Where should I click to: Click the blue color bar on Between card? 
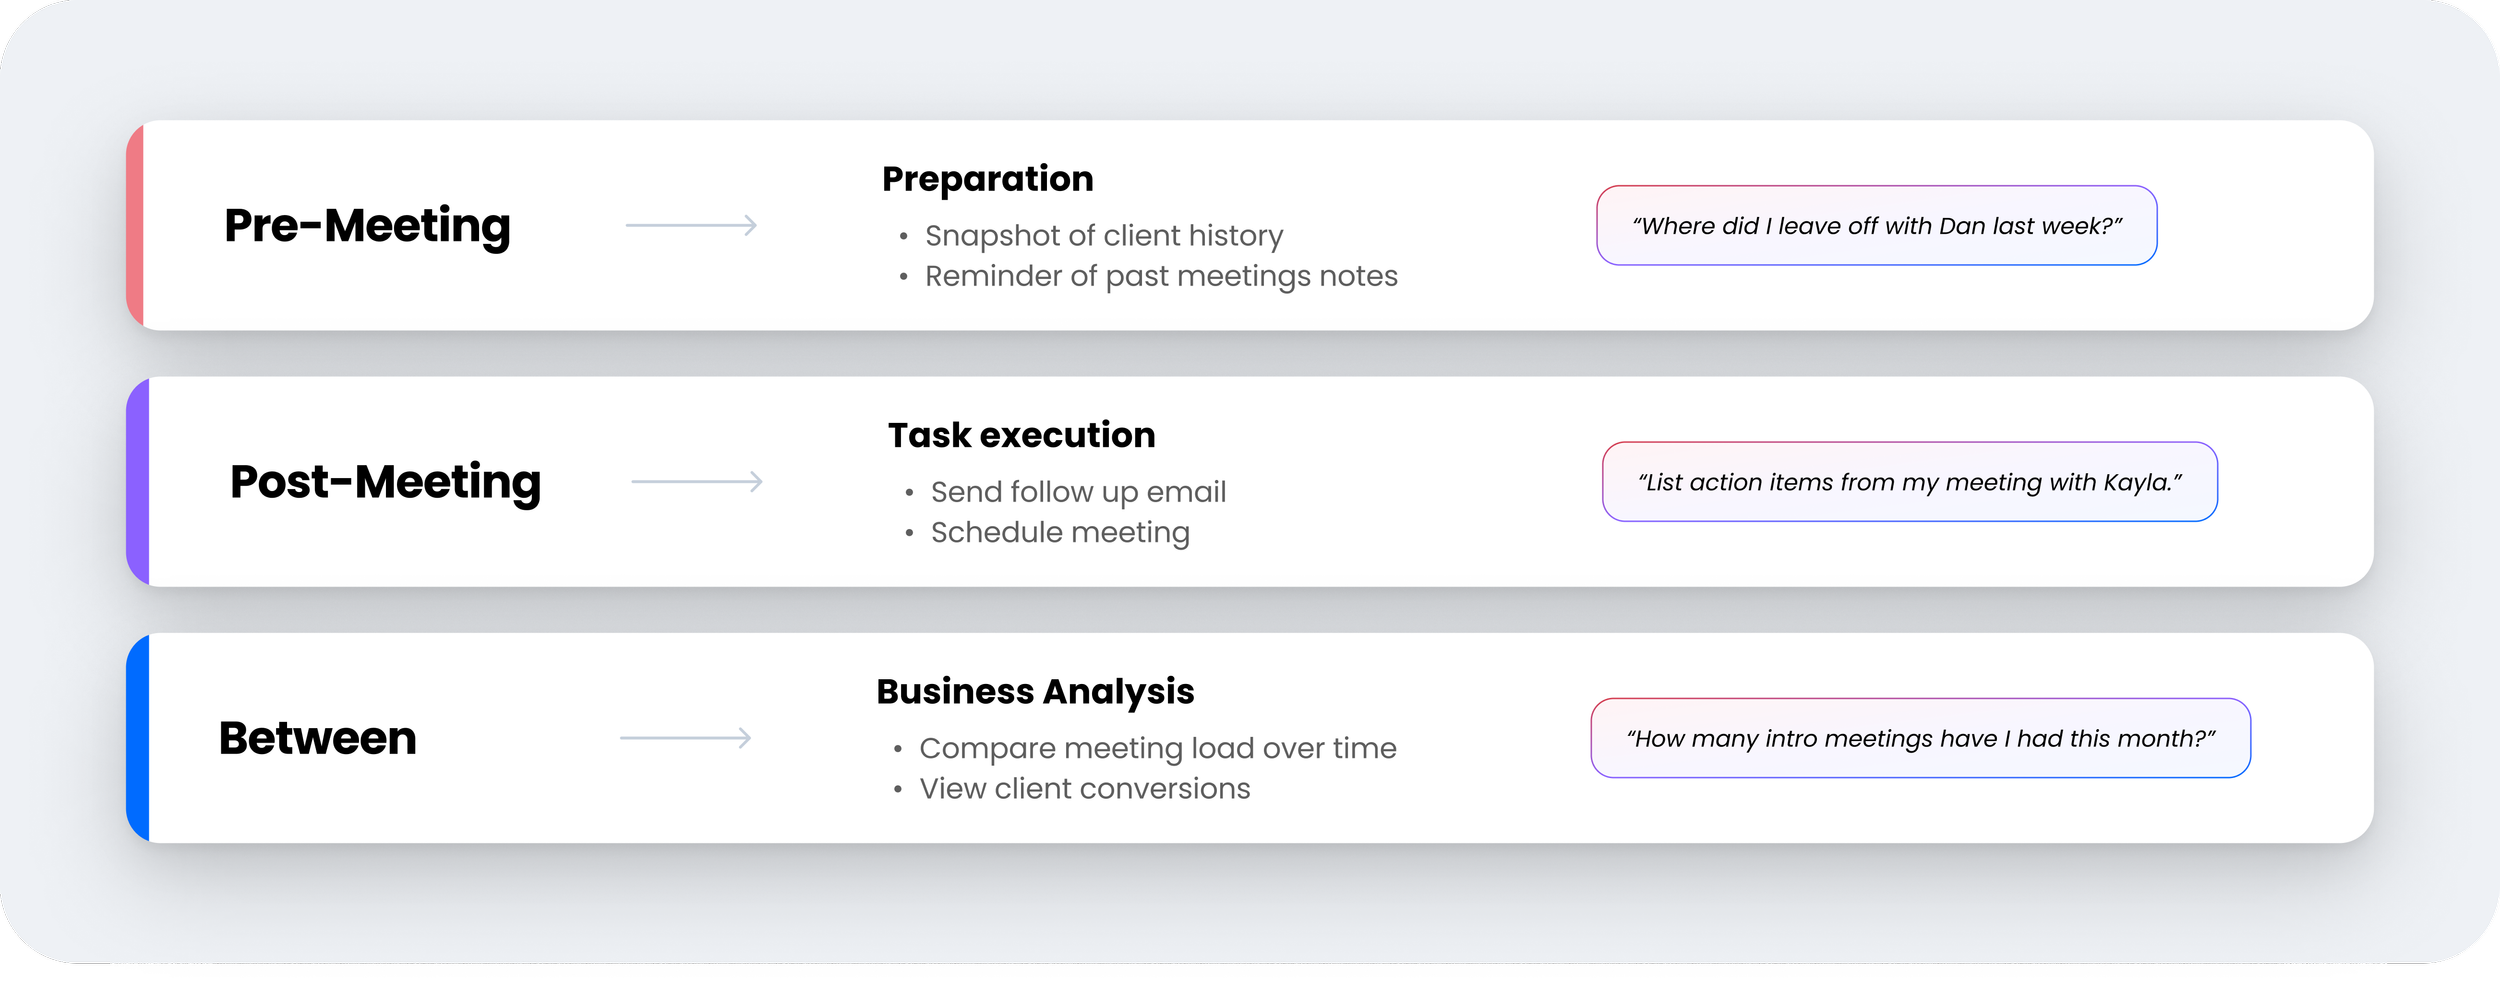138,738
